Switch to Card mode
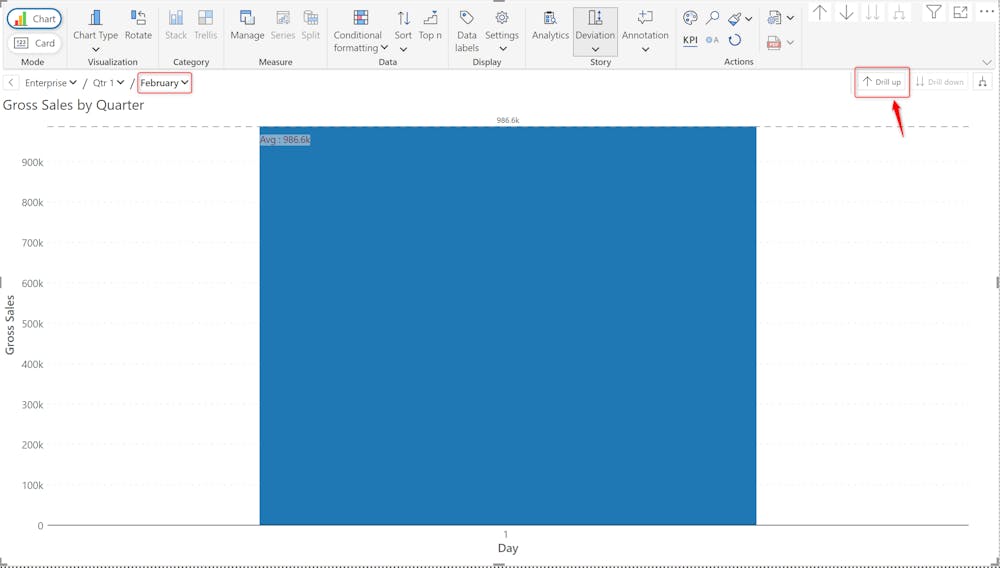The width and height of the screenshot is (1000, 568). (x=34, y=43)
